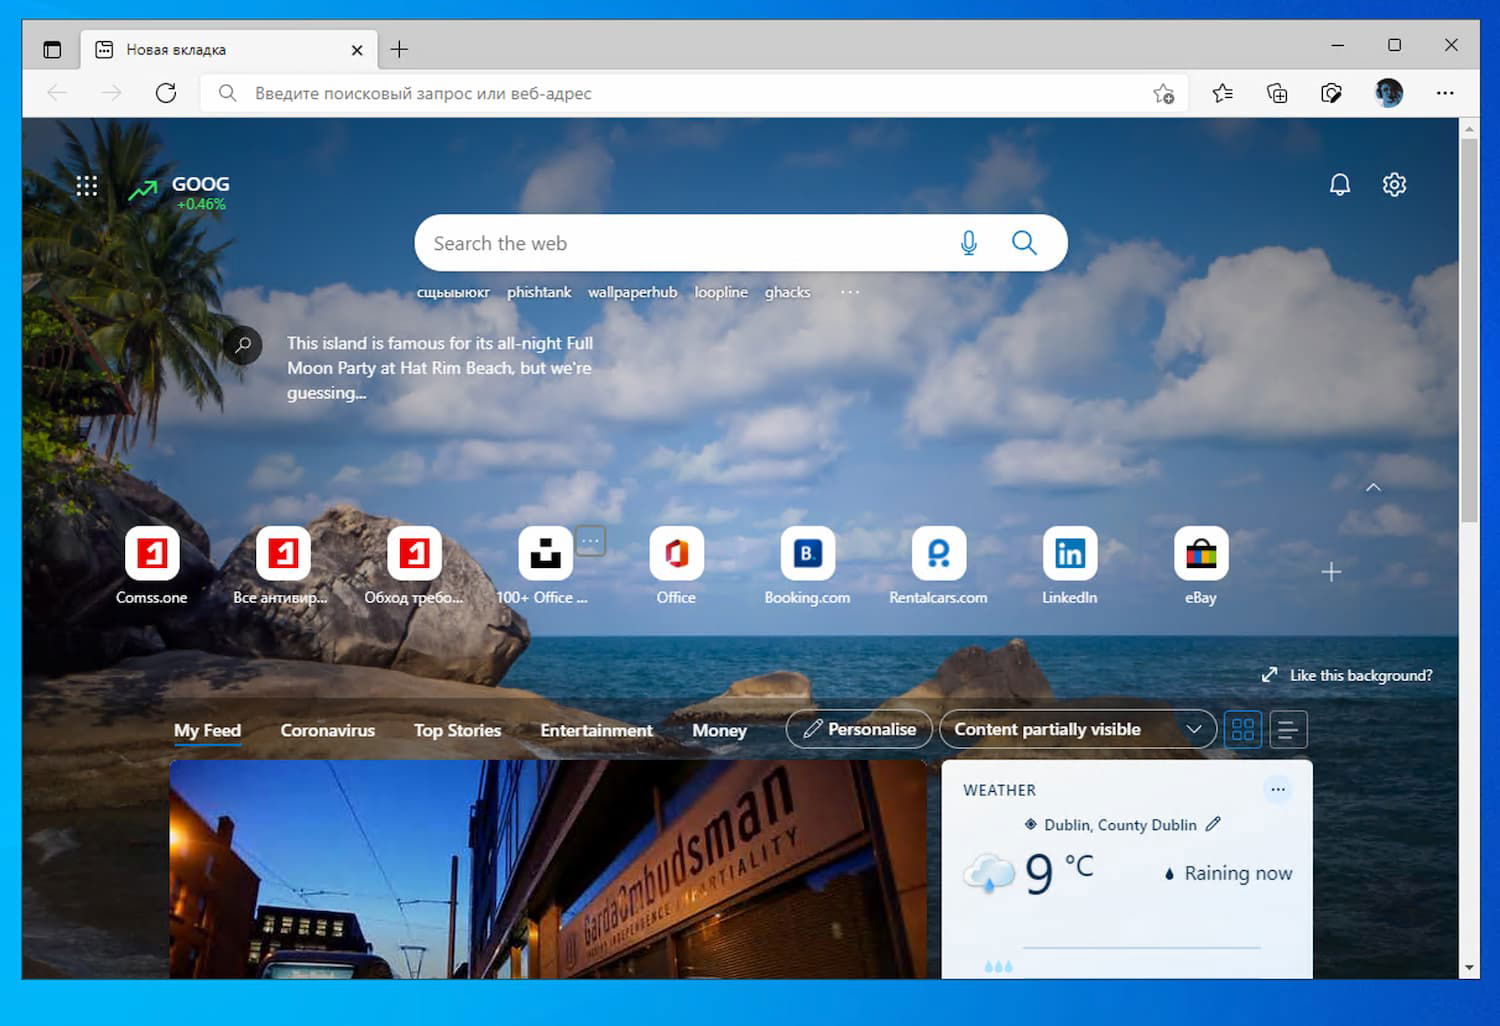
Task: Click Like this background?
Action: pos(1347,675)
